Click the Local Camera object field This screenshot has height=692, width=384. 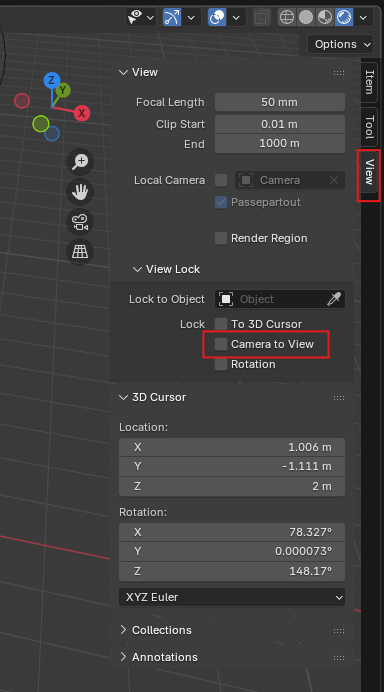pos(290,180)
